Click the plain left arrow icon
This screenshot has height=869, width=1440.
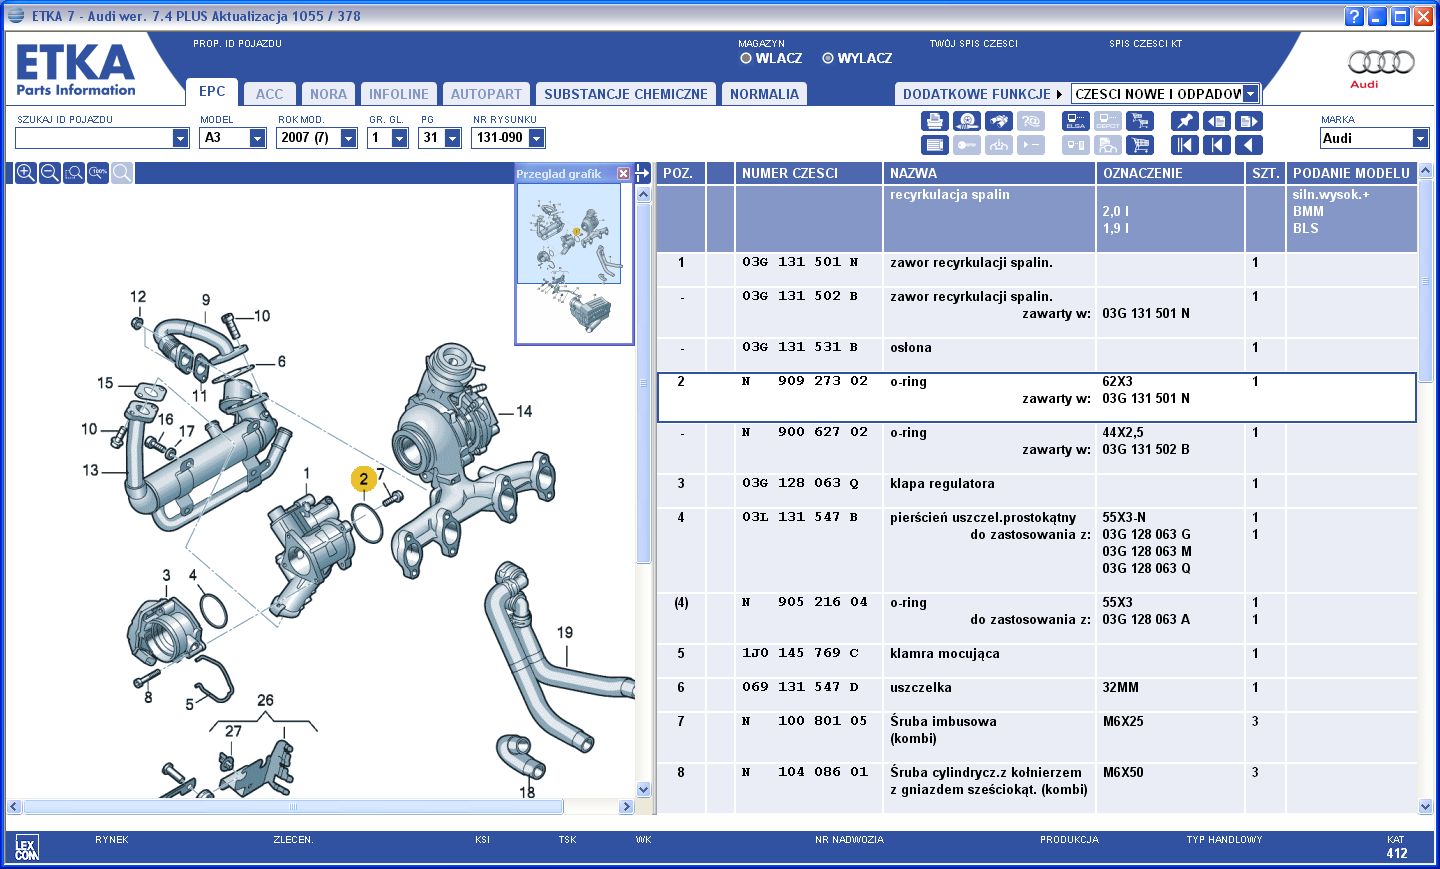(x=1248, y=145)
